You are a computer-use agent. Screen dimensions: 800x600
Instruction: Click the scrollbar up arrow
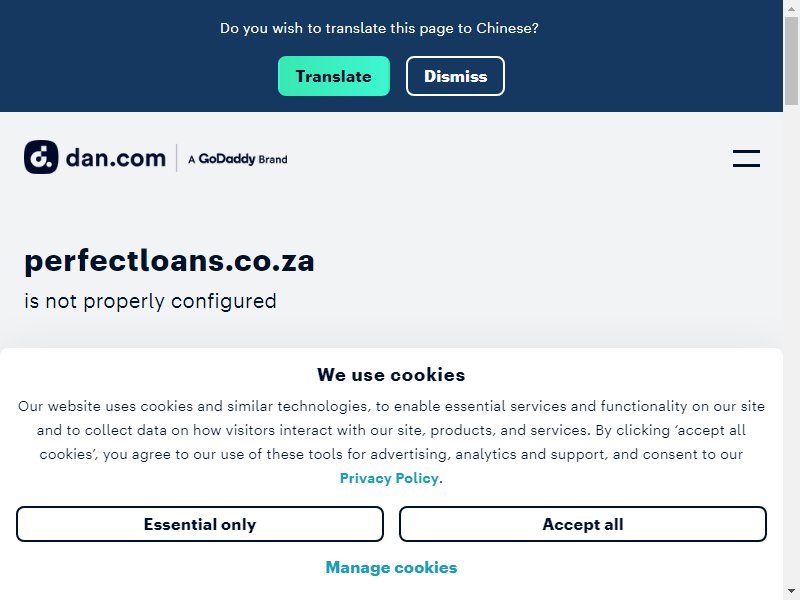coord(791,6)
